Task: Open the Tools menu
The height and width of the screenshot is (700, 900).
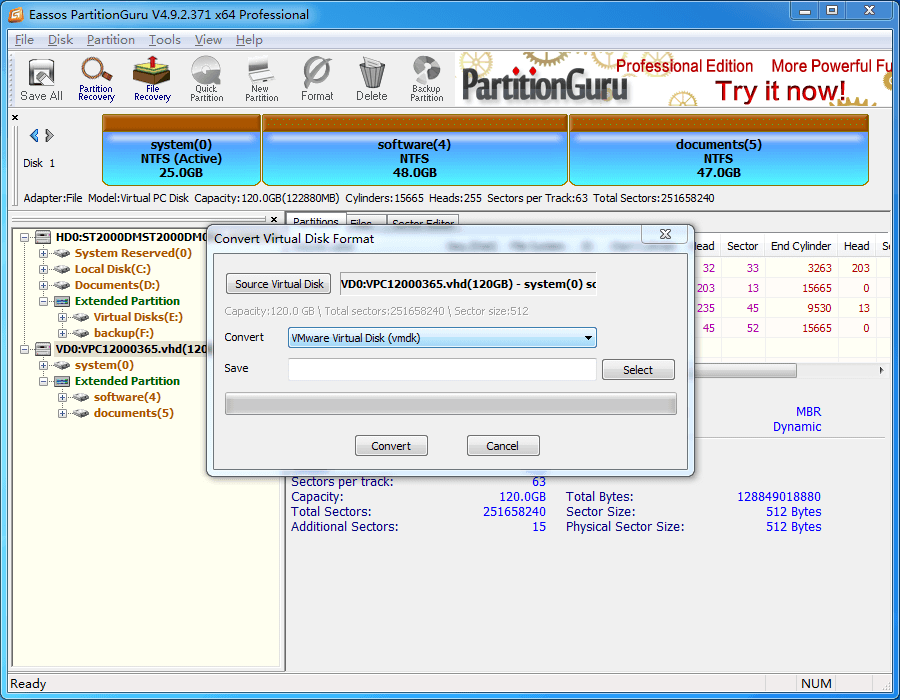Action: click(165, 40)
